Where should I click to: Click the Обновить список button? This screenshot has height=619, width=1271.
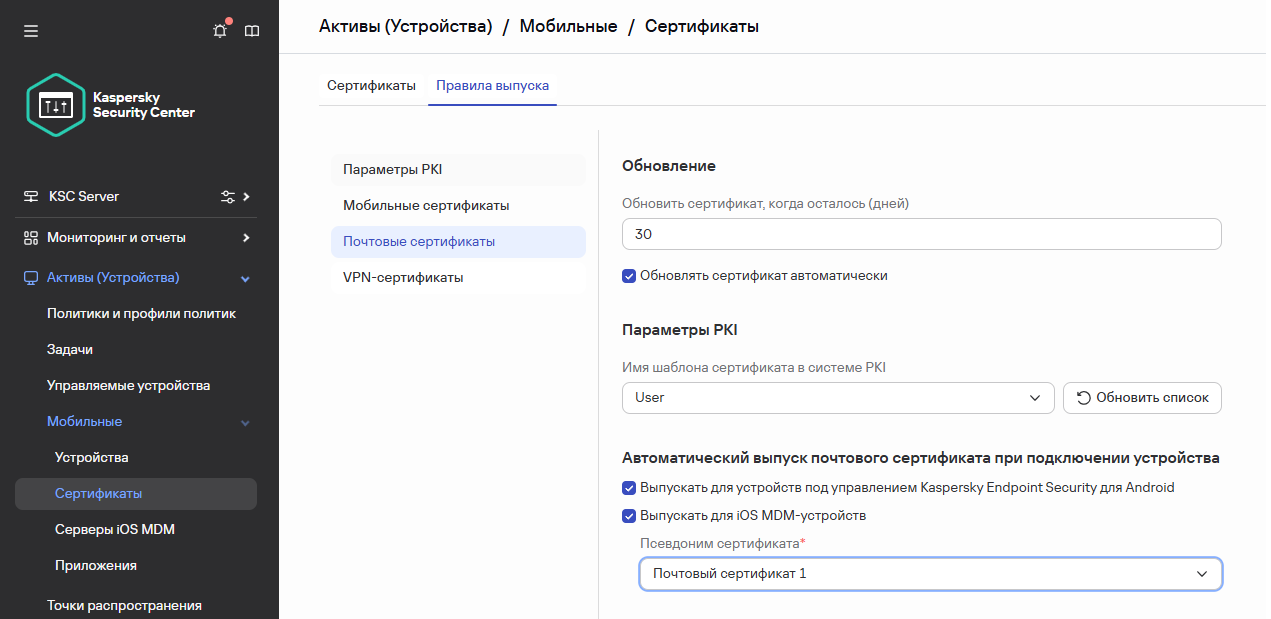(1142, 398)
